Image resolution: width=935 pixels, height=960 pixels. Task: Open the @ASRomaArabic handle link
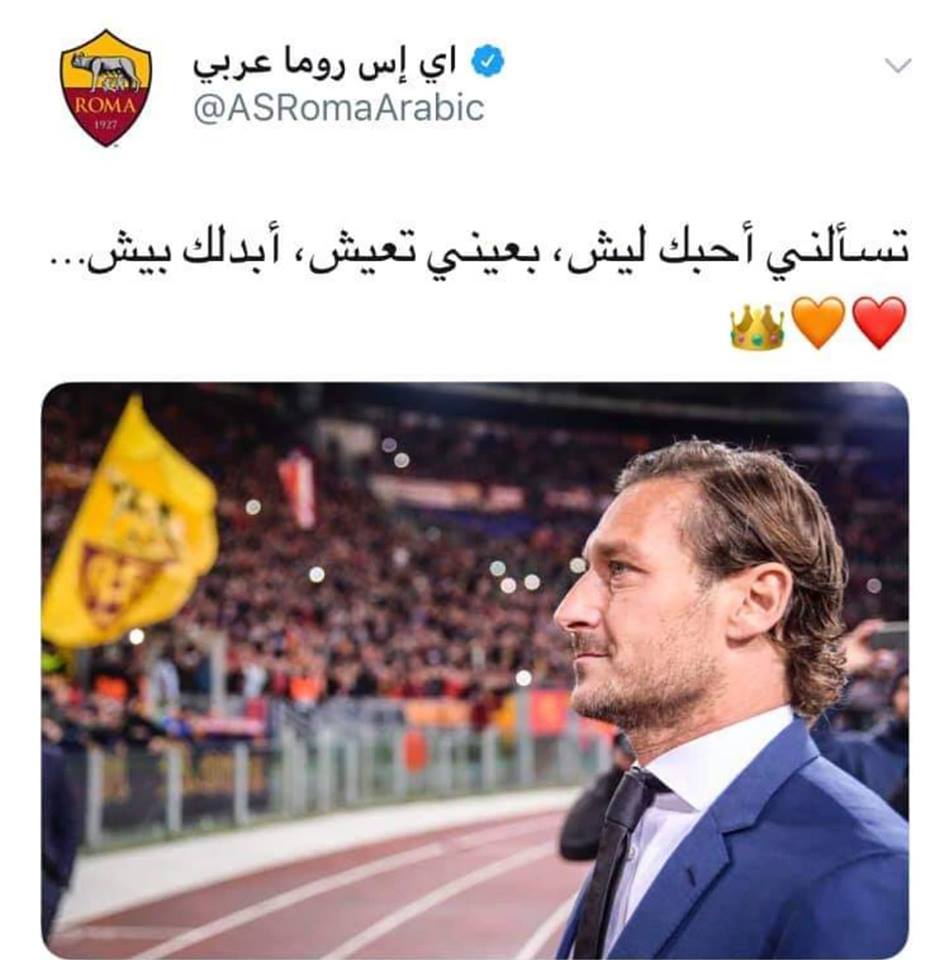(339, 108)
